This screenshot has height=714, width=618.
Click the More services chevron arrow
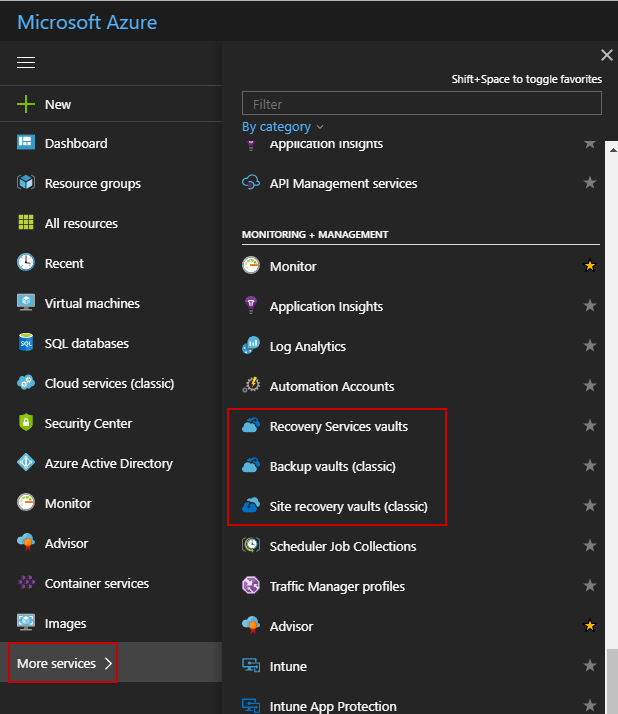point(108,663)
